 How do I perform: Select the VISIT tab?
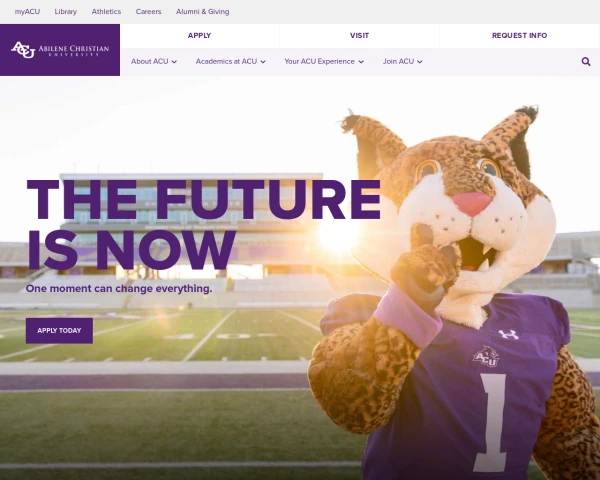click(359, 36)
